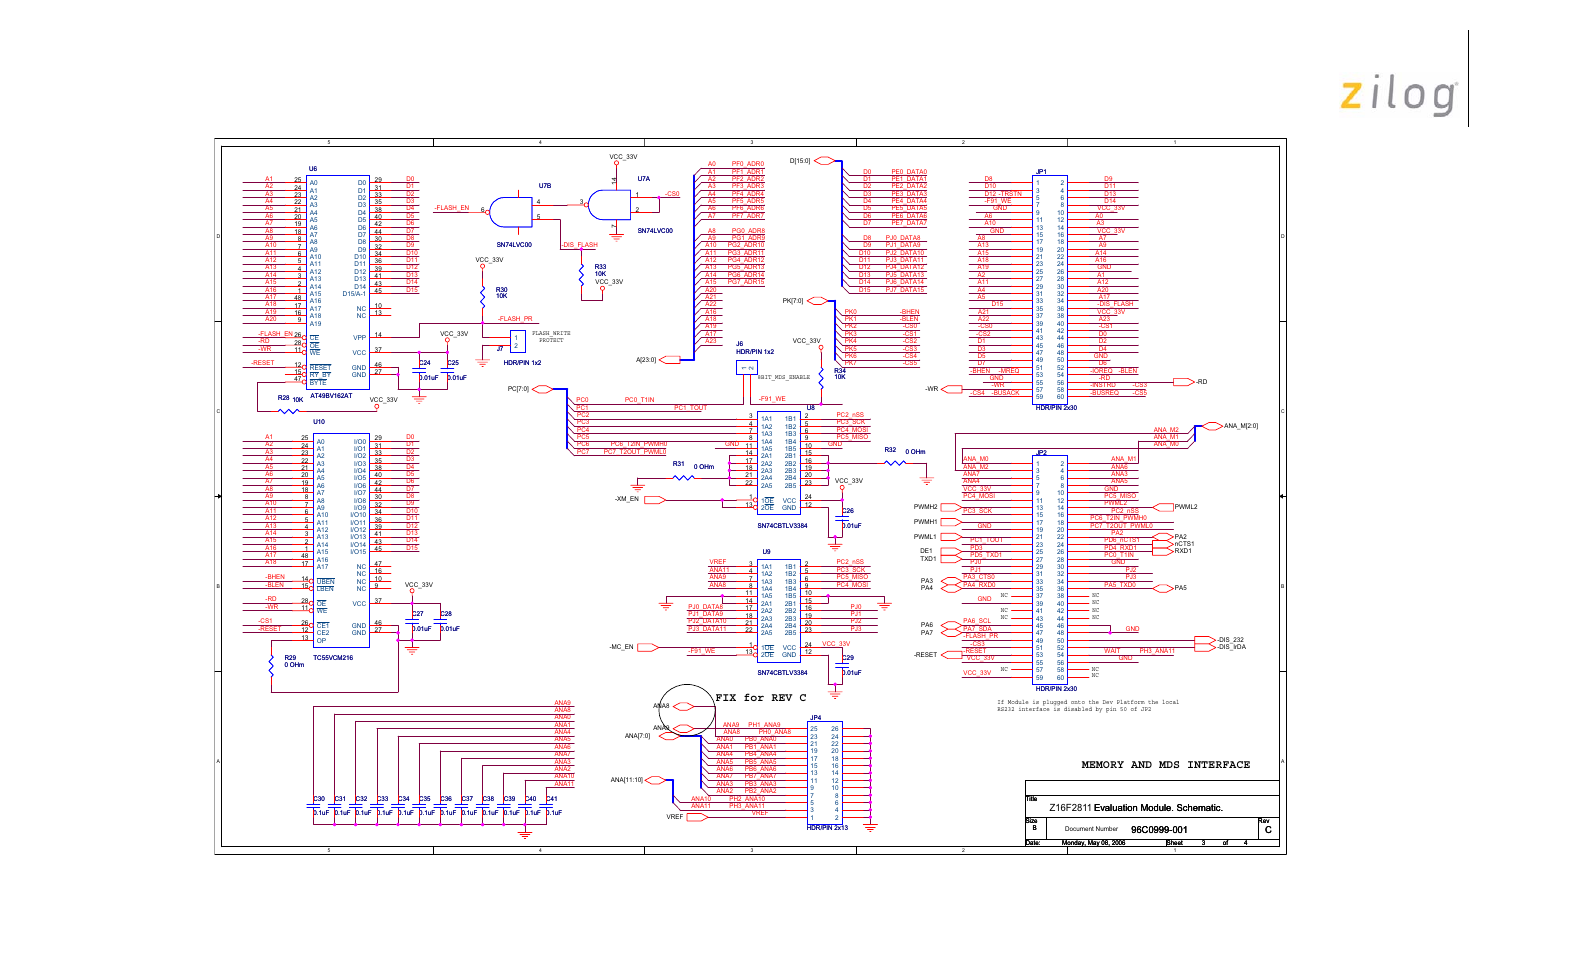Click the 'PWMH2' signal label
The height and width of the screenshot is (954, 1572).
coord(925,507)
